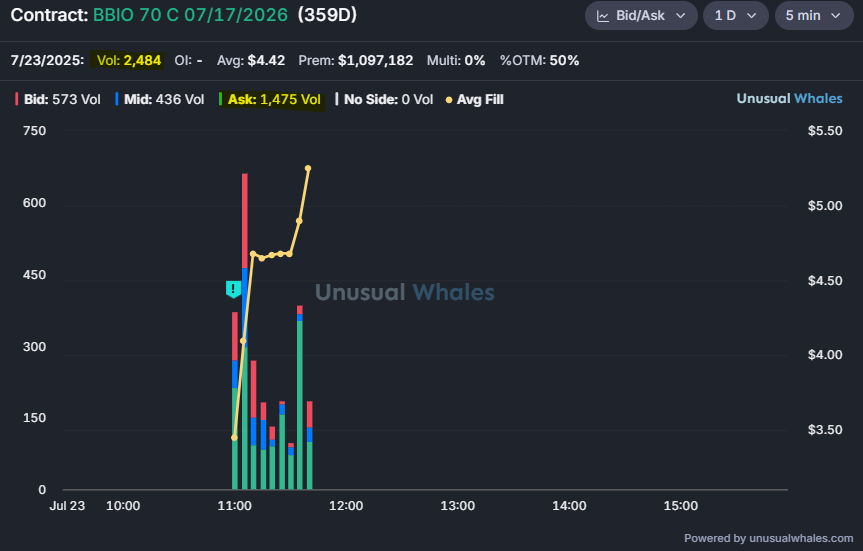Image resolution: width=863 pixels, height=551 pixels.
Task: Click the 7/23/2025 date label
Action: click(x=47, y=60)
